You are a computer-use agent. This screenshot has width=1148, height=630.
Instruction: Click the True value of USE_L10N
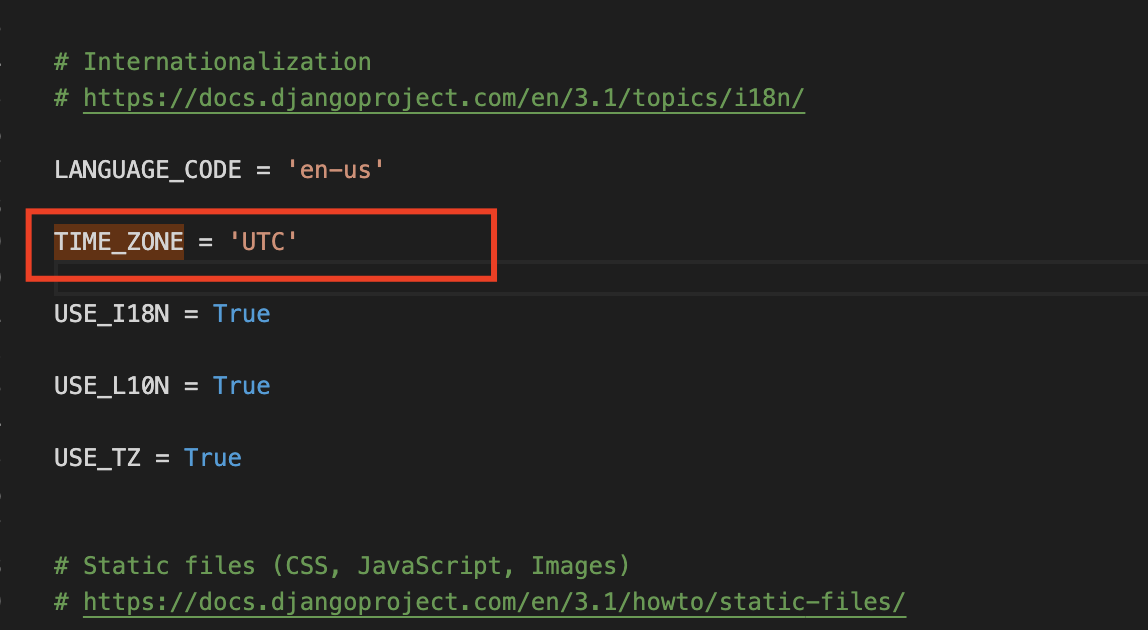(242, 386)
